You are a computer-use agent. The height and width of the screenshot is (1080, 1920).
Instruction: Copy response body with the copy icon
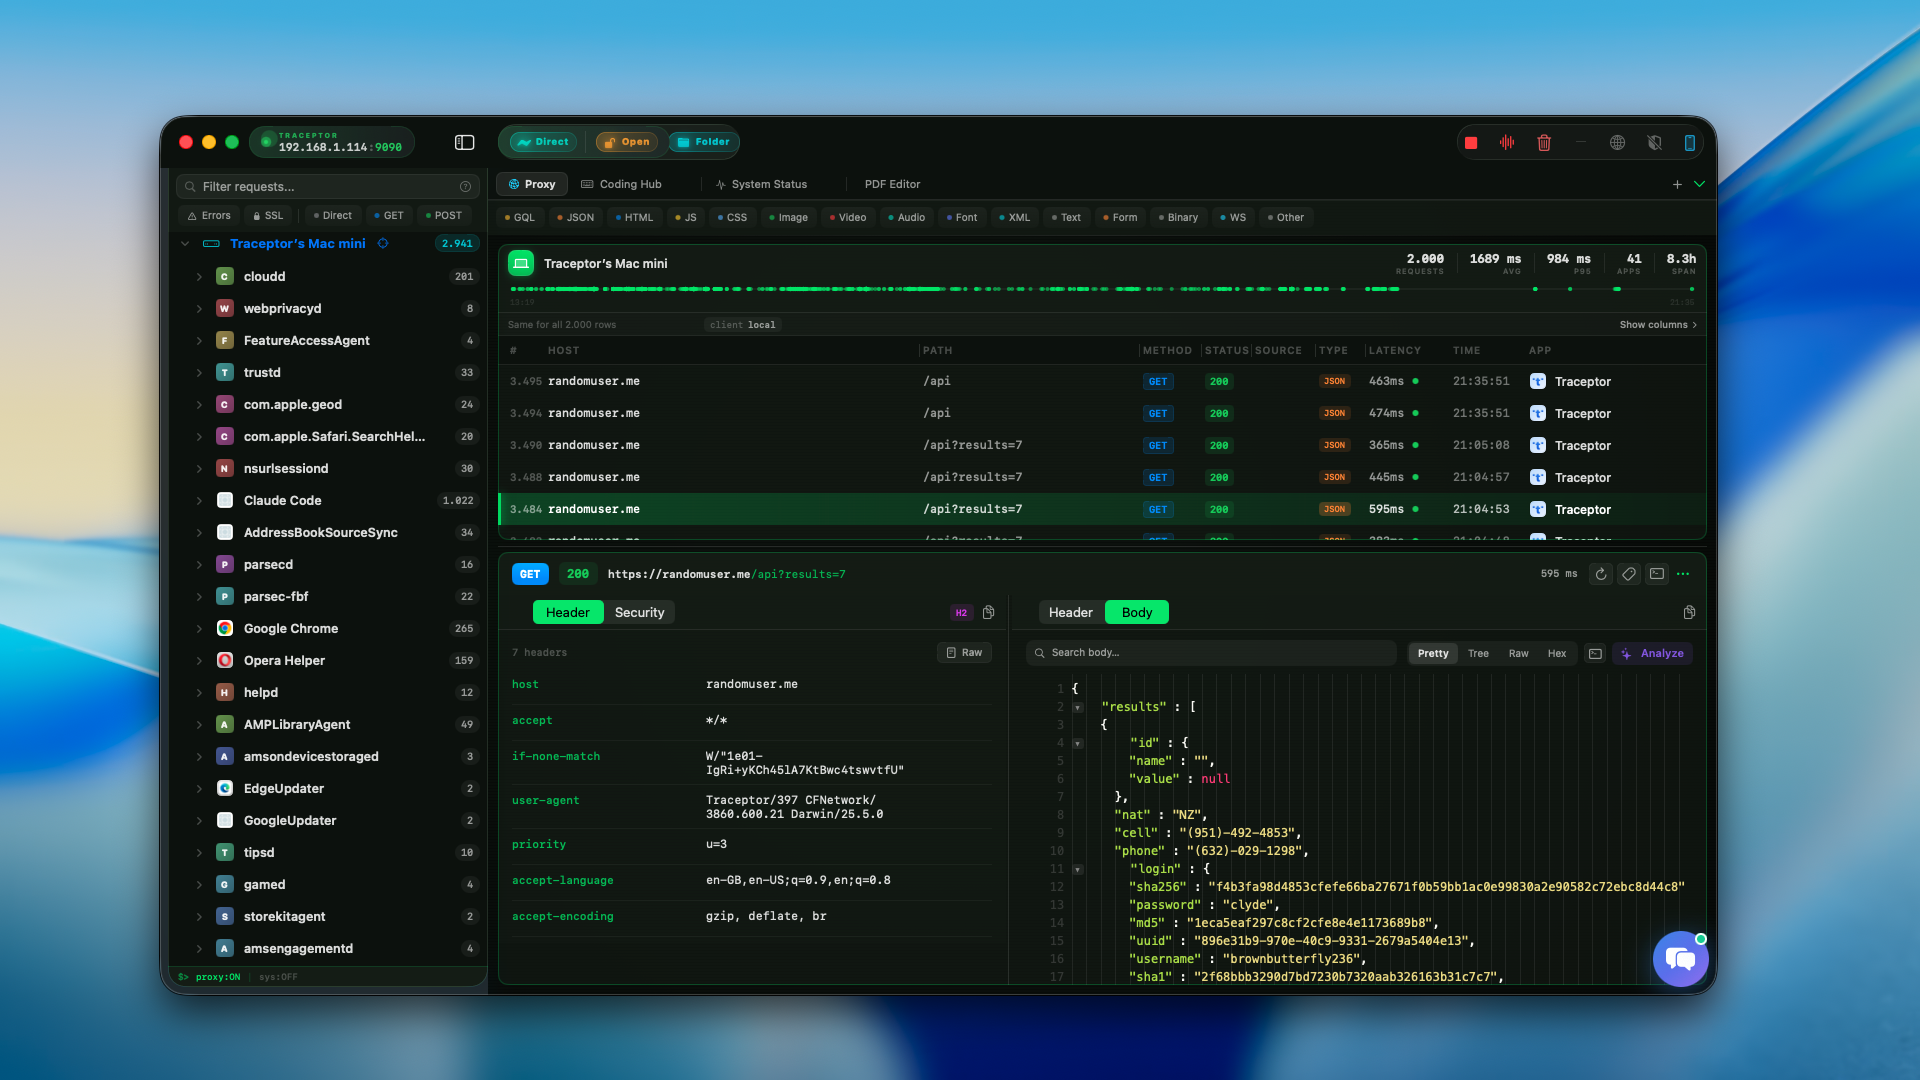coord(1689,613)
